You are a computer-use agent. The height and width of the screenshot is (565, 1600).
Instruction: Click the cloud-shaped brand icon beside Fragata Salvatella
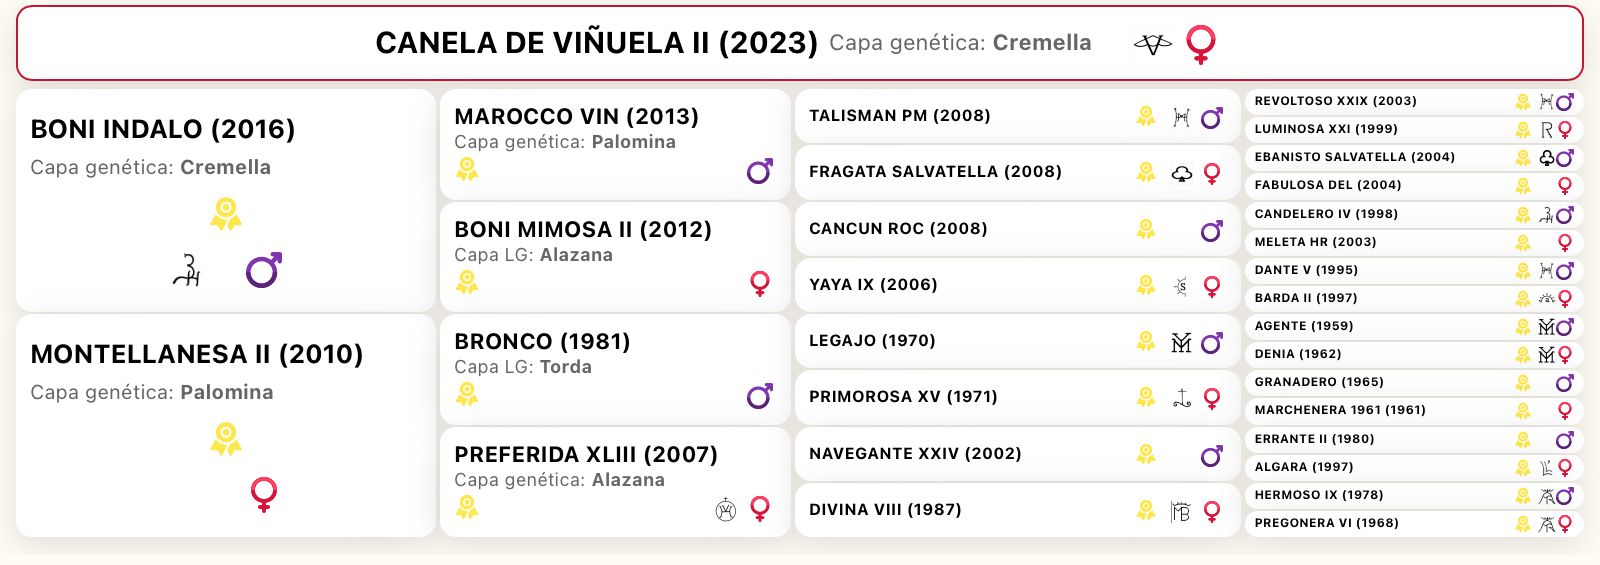(1181, 174)
